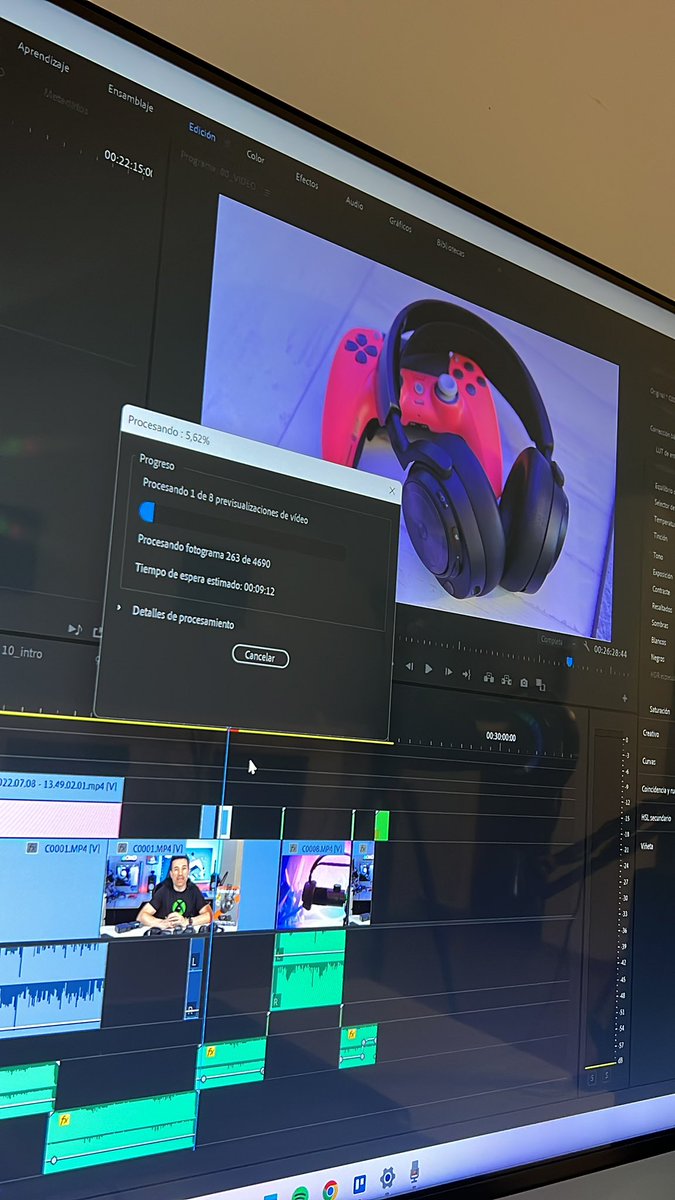This screenshot has height=1200, width=675.
Task: Click the Extract icon in Program monitor
Action: pos(506,680)
